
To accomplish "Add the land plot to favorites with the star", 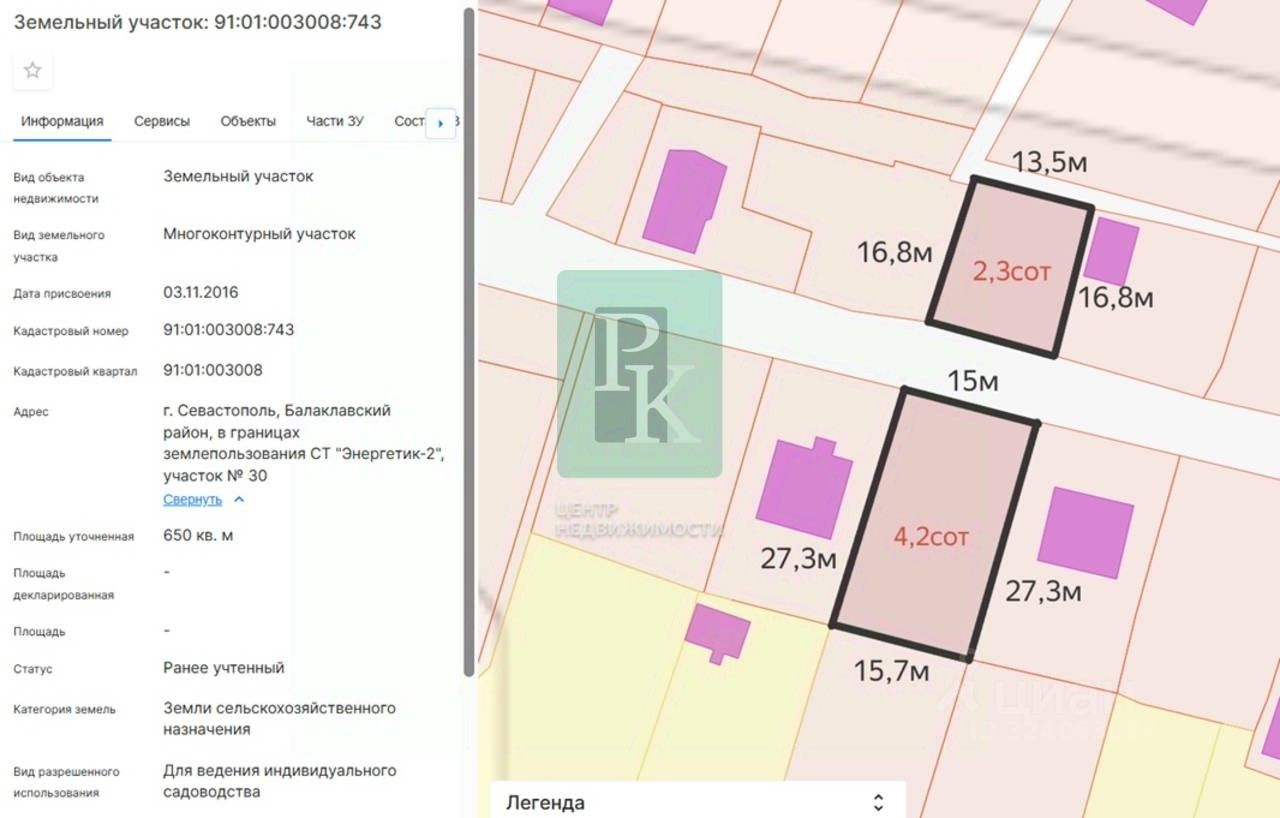I will 32,70.
